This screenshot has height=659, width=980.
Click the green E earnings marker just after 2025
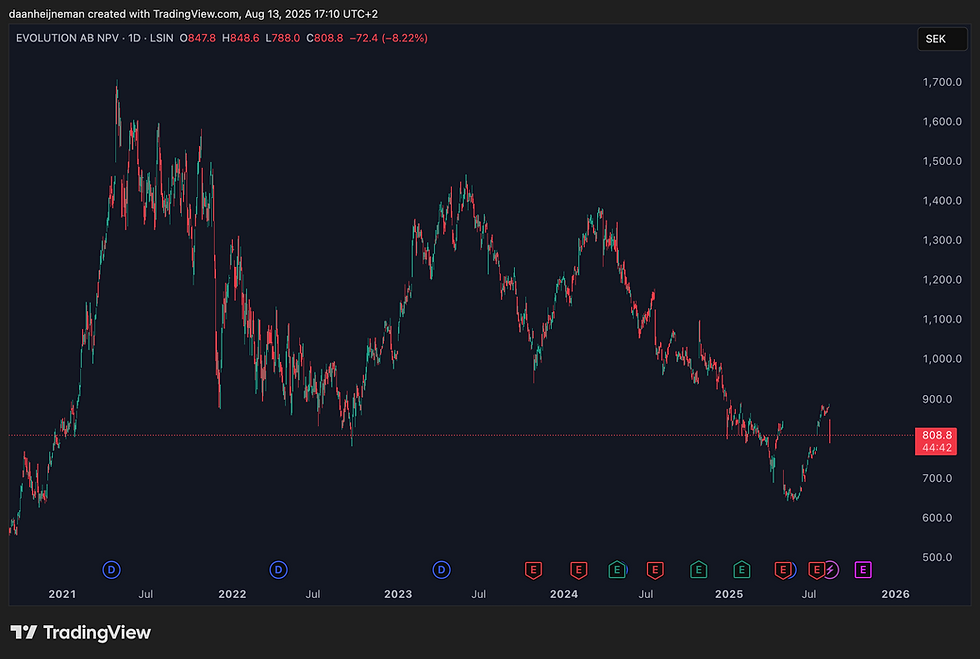click(741, 570)
